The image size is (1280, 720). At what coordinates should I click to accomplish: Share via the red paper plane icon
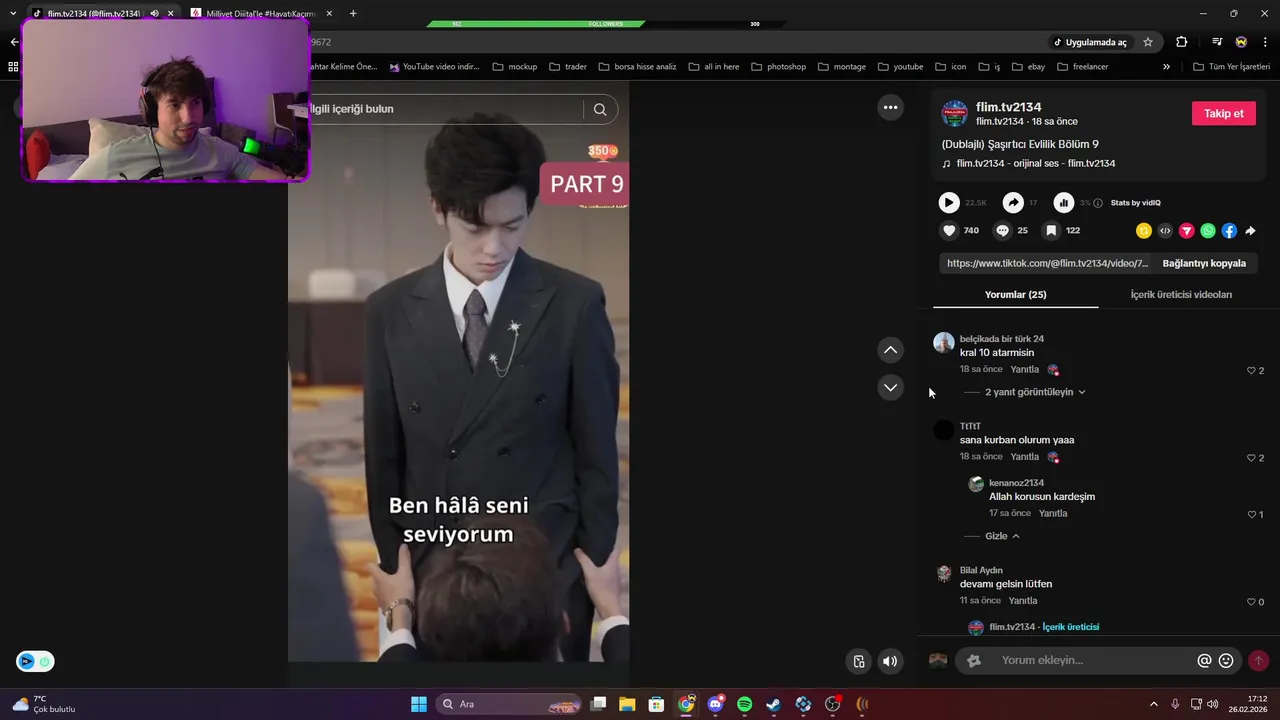coord(1187,231)
